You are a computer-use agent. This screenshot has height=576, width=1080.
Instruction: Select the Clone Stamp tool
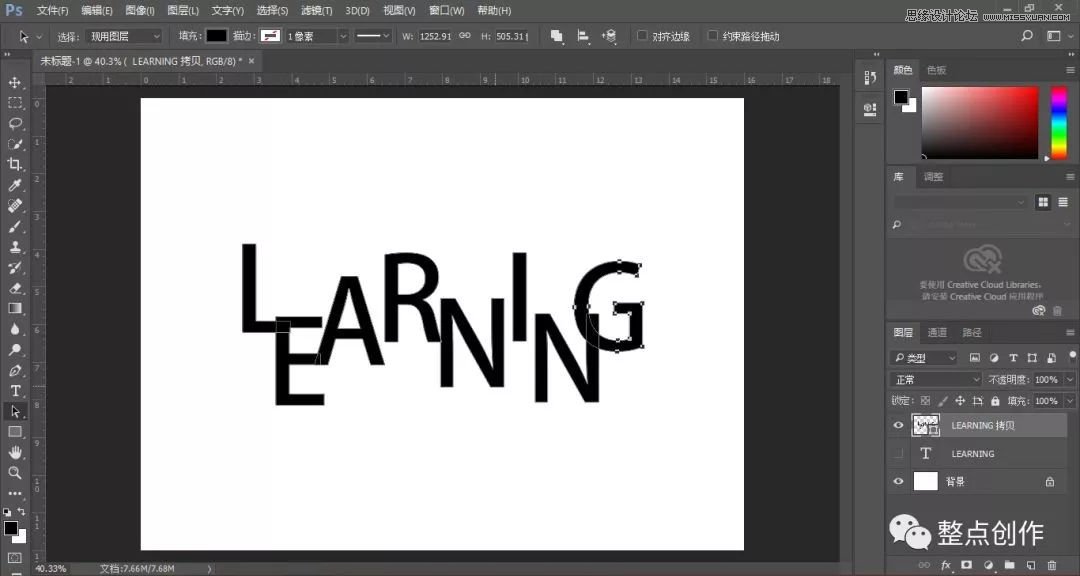14,247
